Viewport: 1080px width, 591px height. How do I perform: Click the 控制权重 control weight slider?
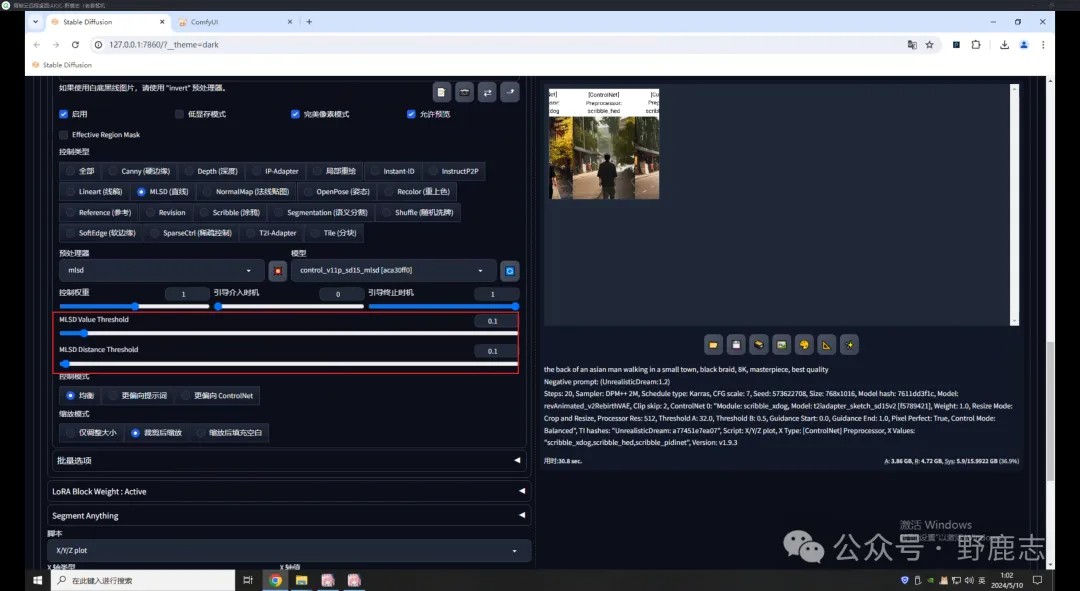[x=134, y=307]
